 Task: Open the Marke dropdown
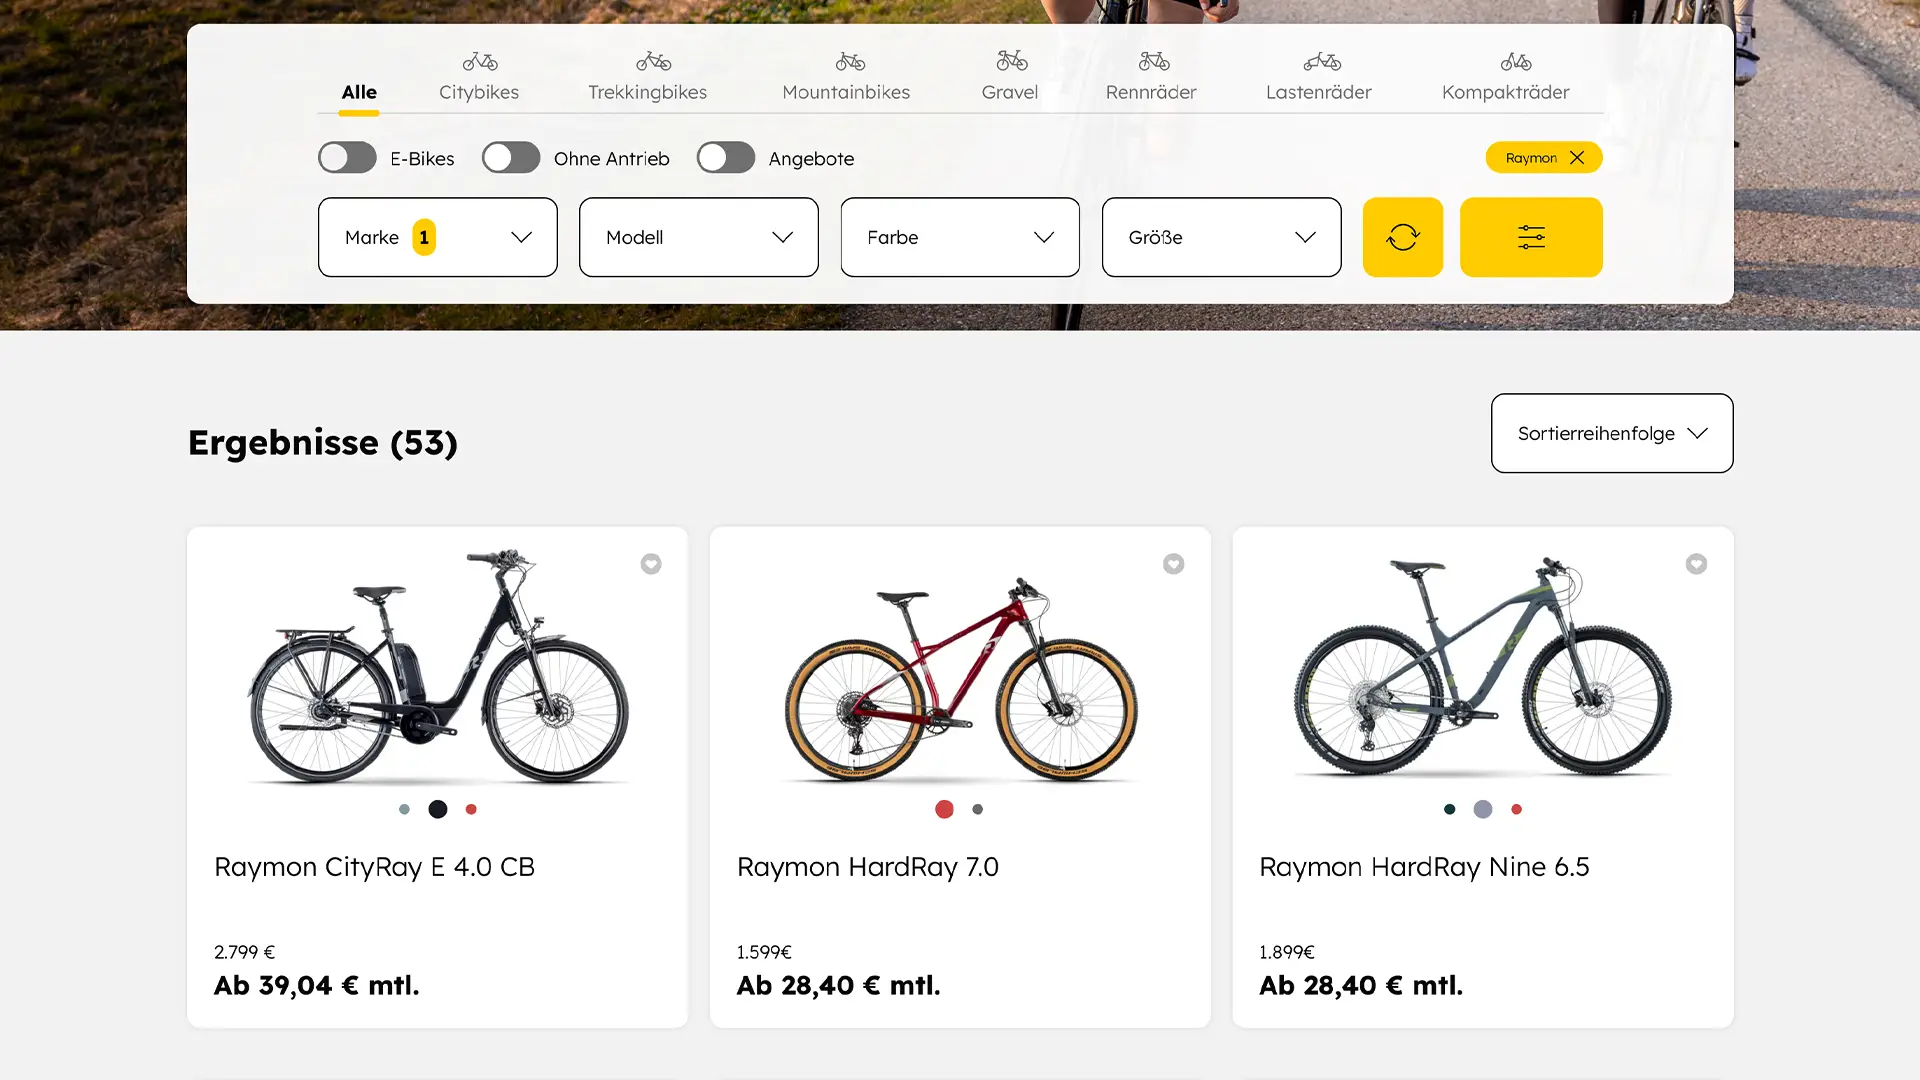pyautogui.click(x=437, y=237)
